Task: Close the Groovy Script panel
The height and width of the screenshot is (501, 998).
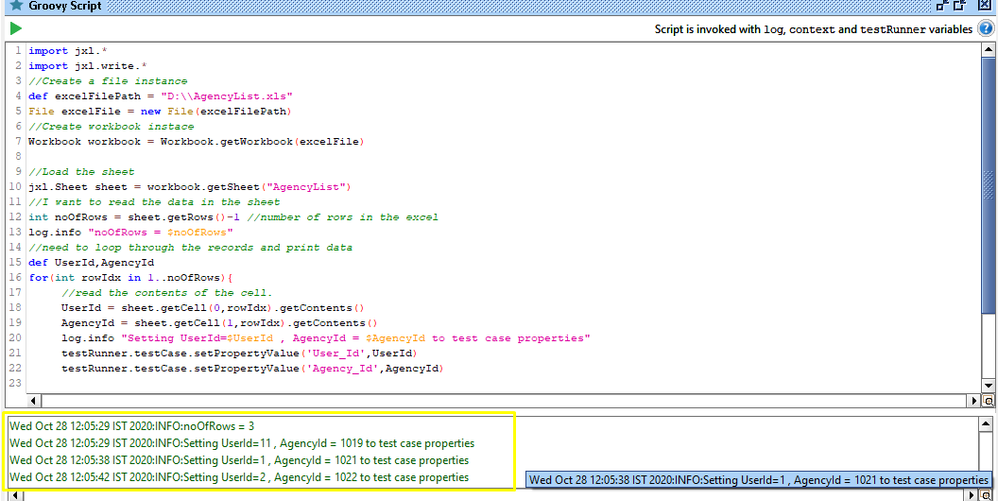Action: [986, 7]
